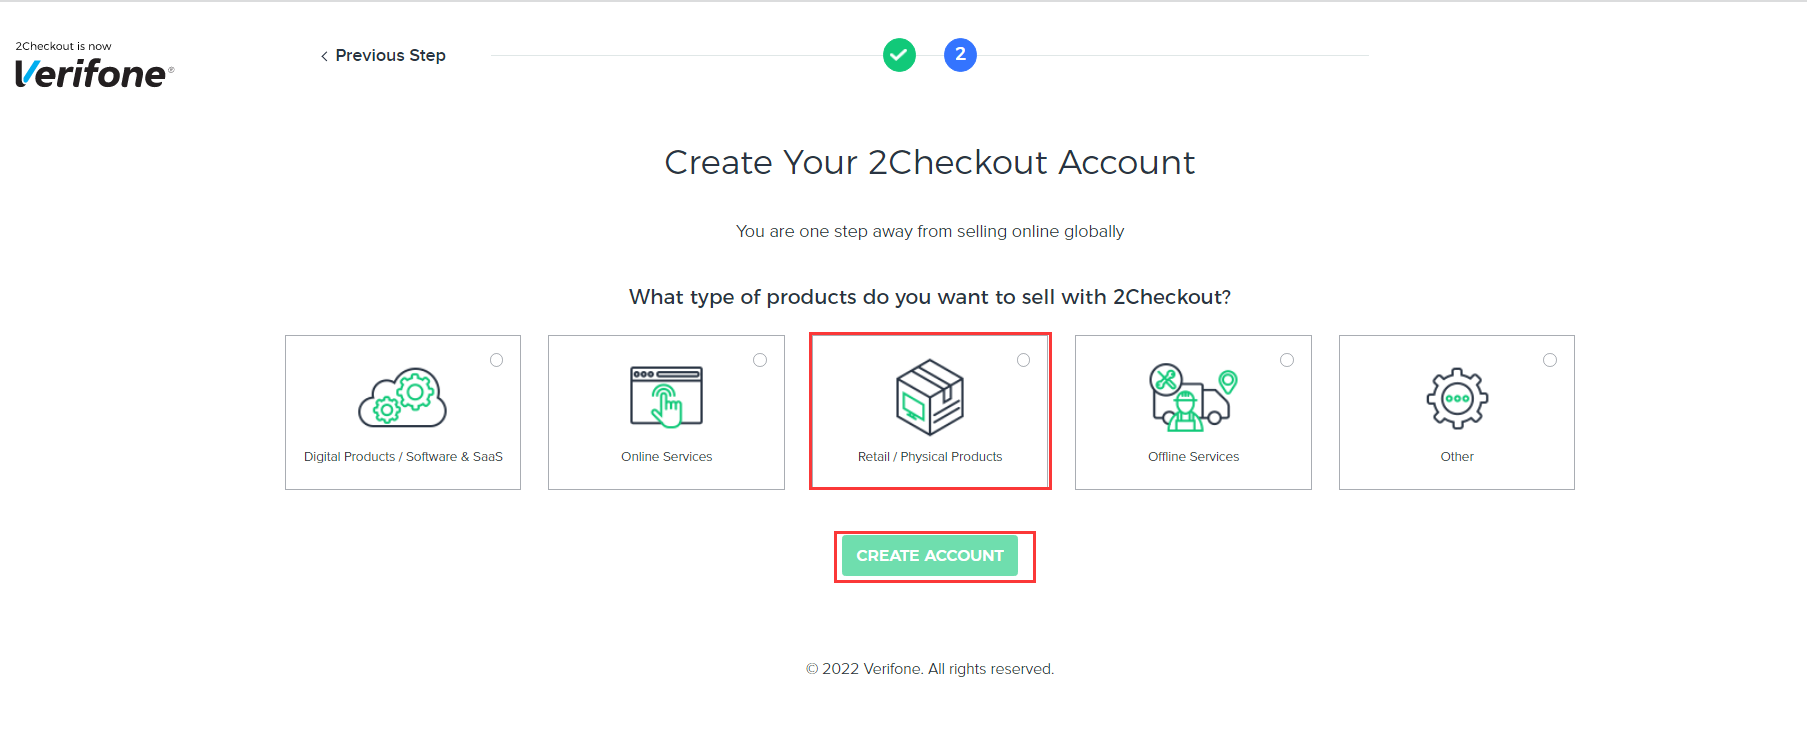1807x746 pixels.
Task: Select the Online Services radio button
Action: [760, 359]
